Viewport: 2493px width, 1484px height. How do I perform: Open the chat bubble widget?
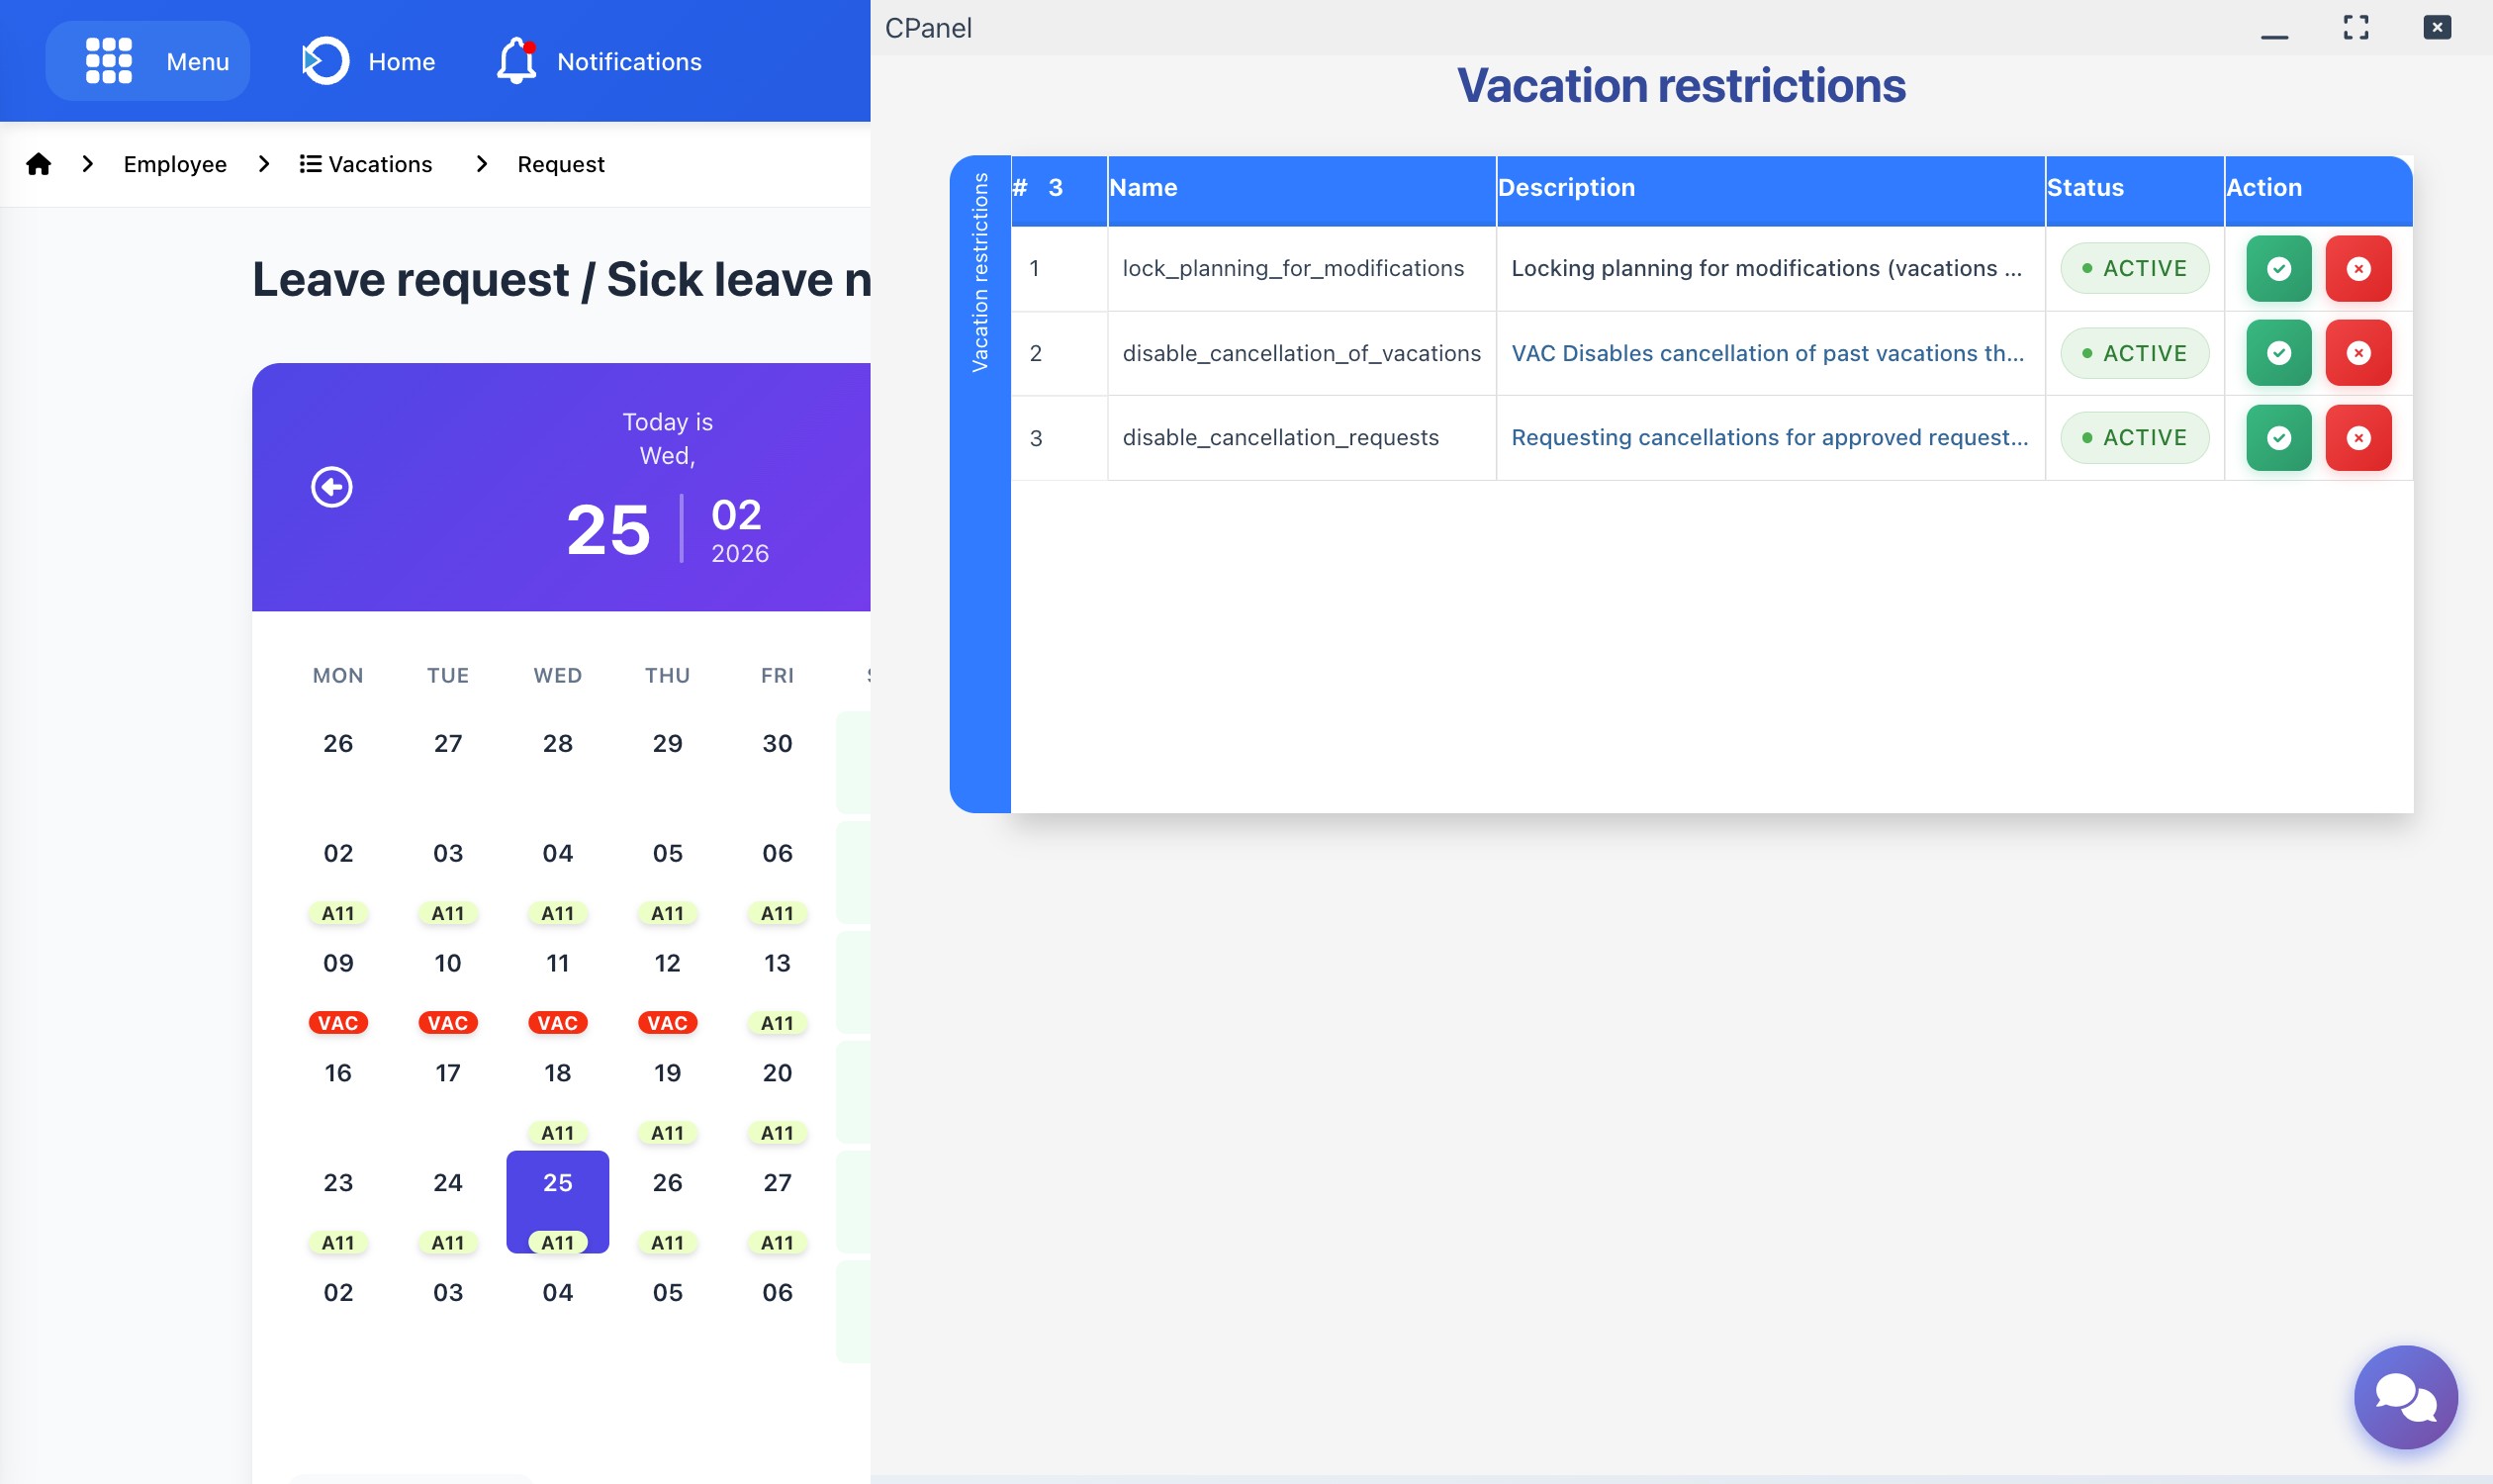tap(2404, 1396)
